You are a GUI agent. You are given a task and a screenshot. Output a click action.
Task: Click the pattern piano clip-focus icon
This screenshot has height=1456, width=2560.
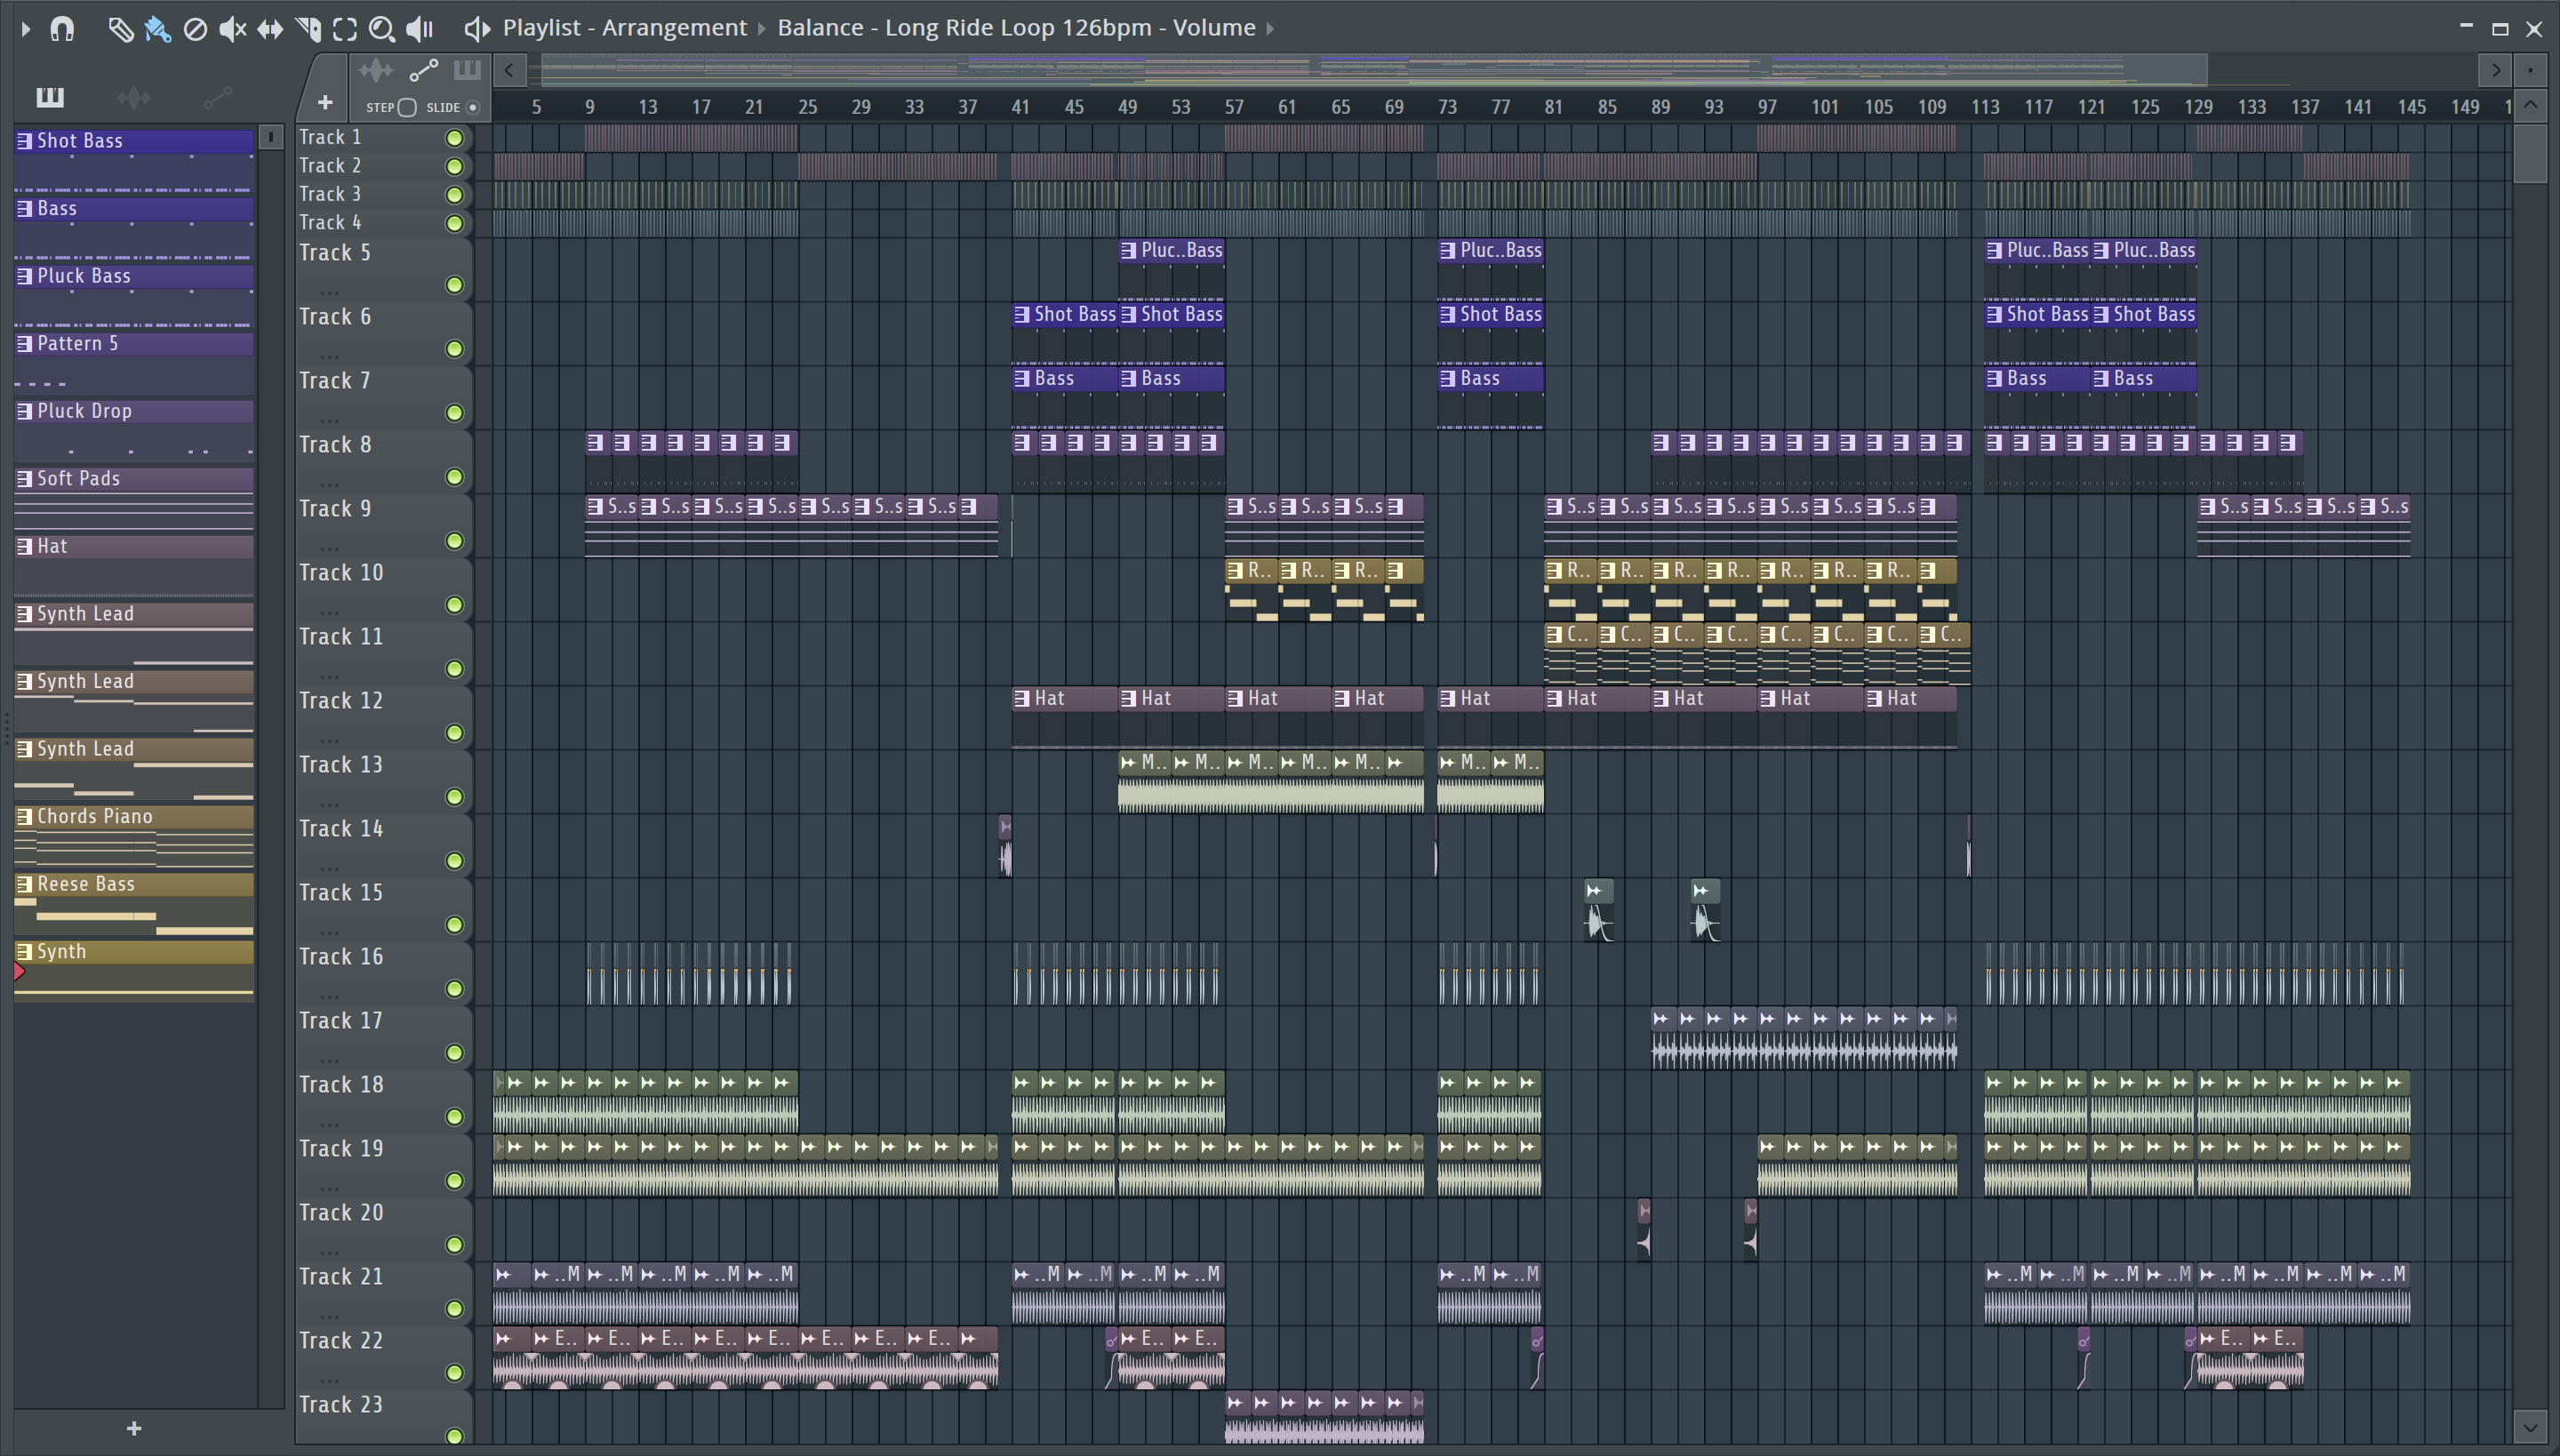tap(467, 71)
